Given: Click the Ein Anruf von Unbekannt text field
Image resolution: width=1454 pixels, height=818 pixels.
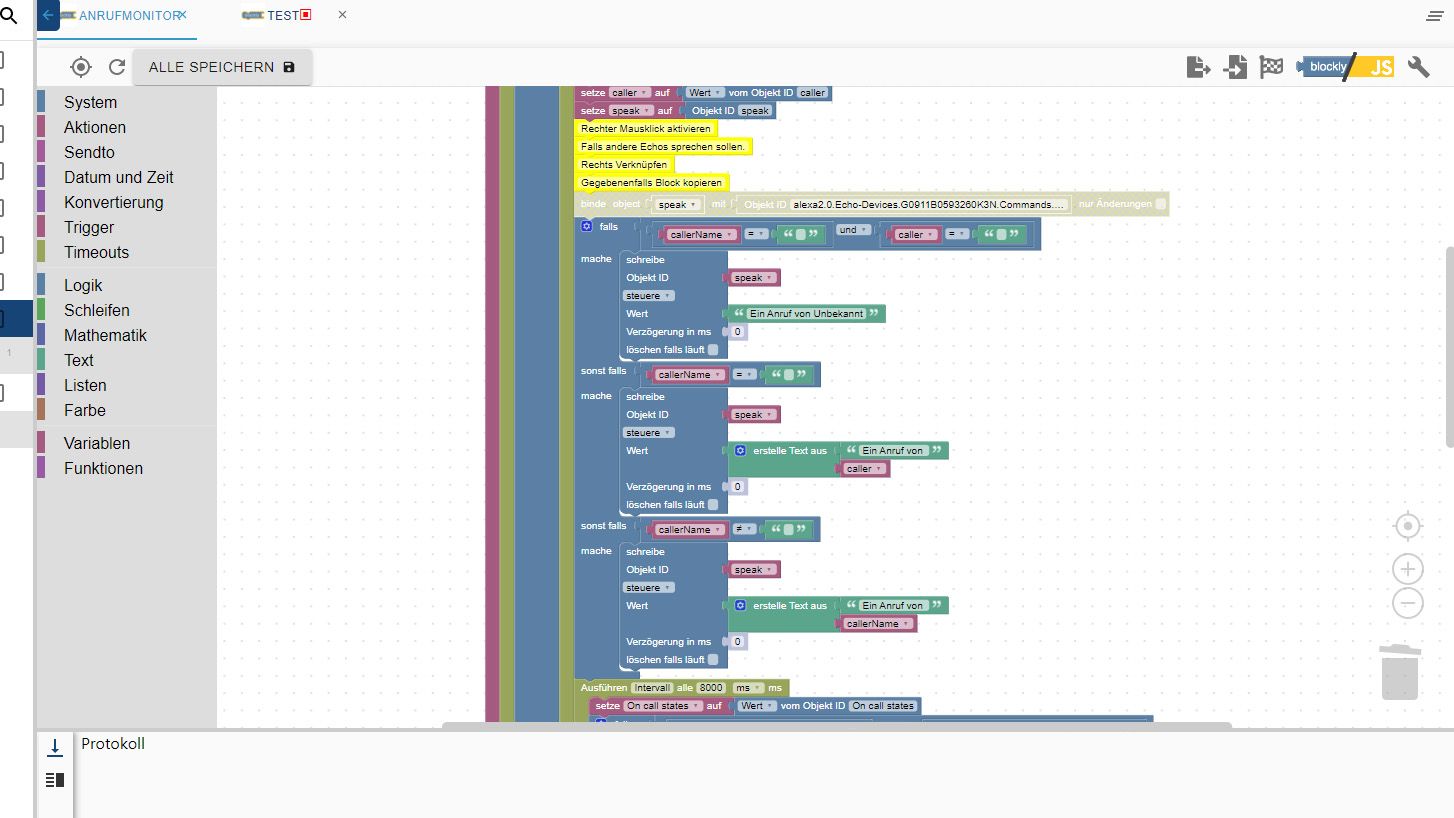Looking at the screenshot, I should 807,314.
